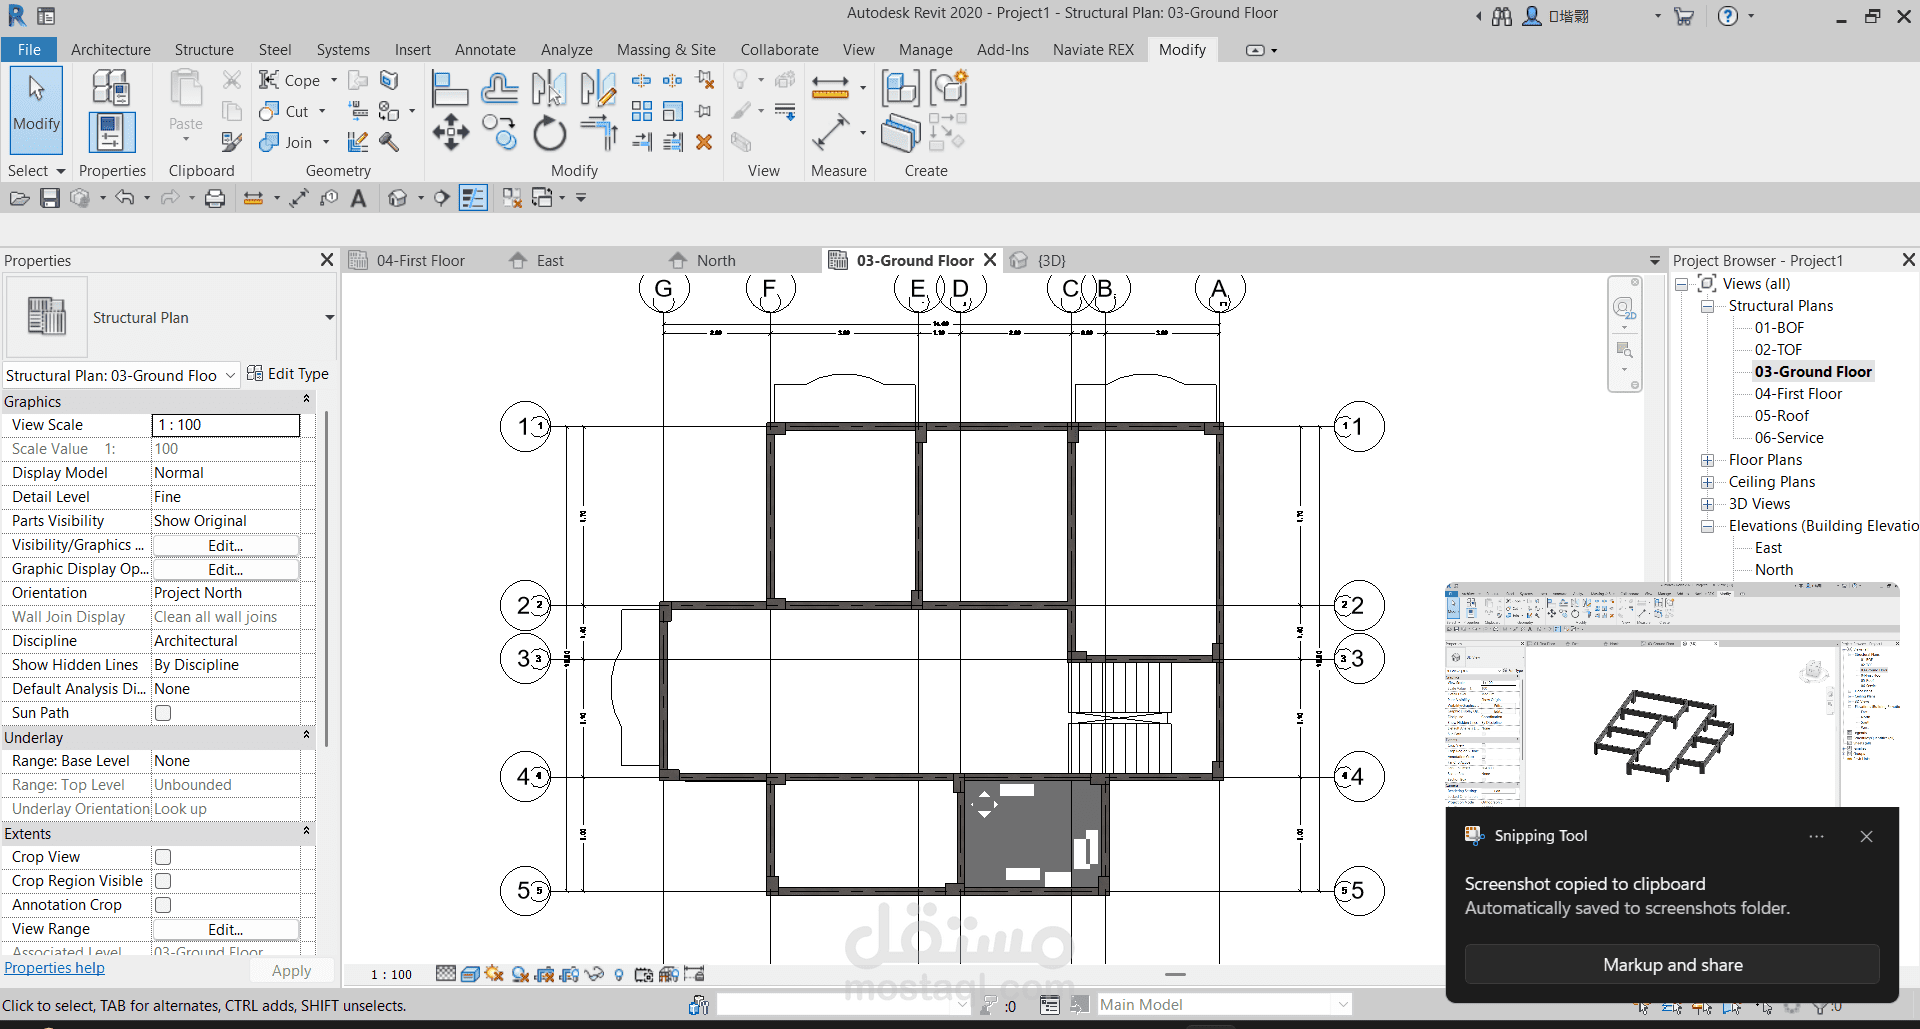This screenshot has width=1920, height=1029.
Task: Toggle the Annotation Crop checkbox
Action: [x=163, y=905]
